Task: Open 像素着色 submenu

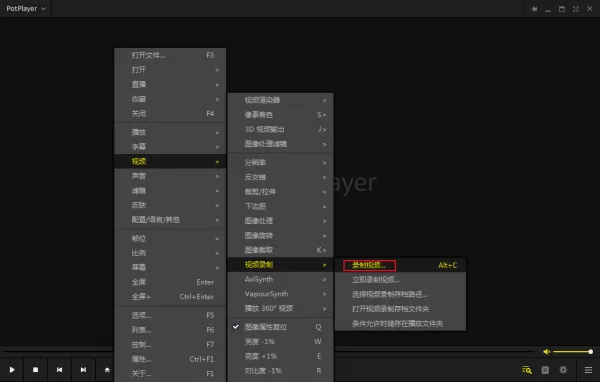Action: [x=280, y=115]
